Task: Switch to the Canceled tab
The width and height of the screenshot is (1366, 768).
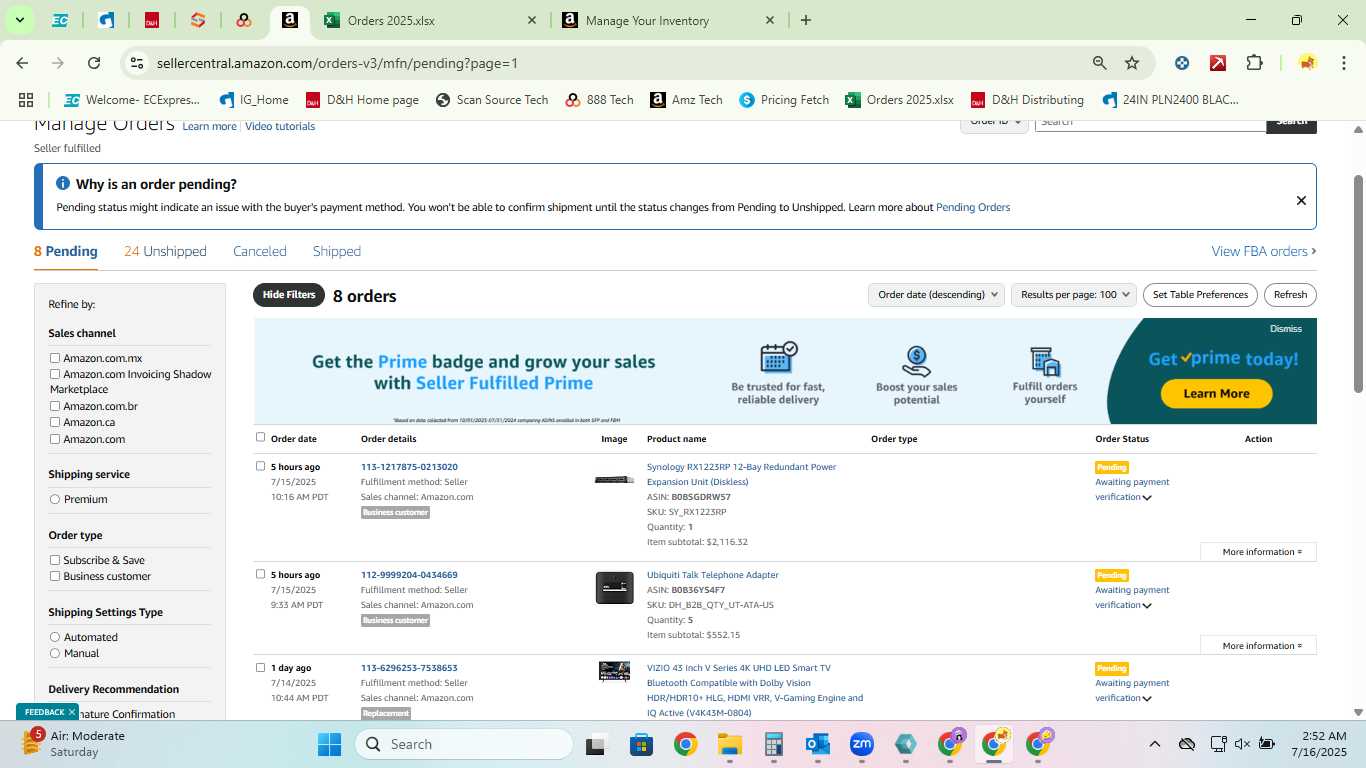Action: pyautogui.click(x=260, y=251)
